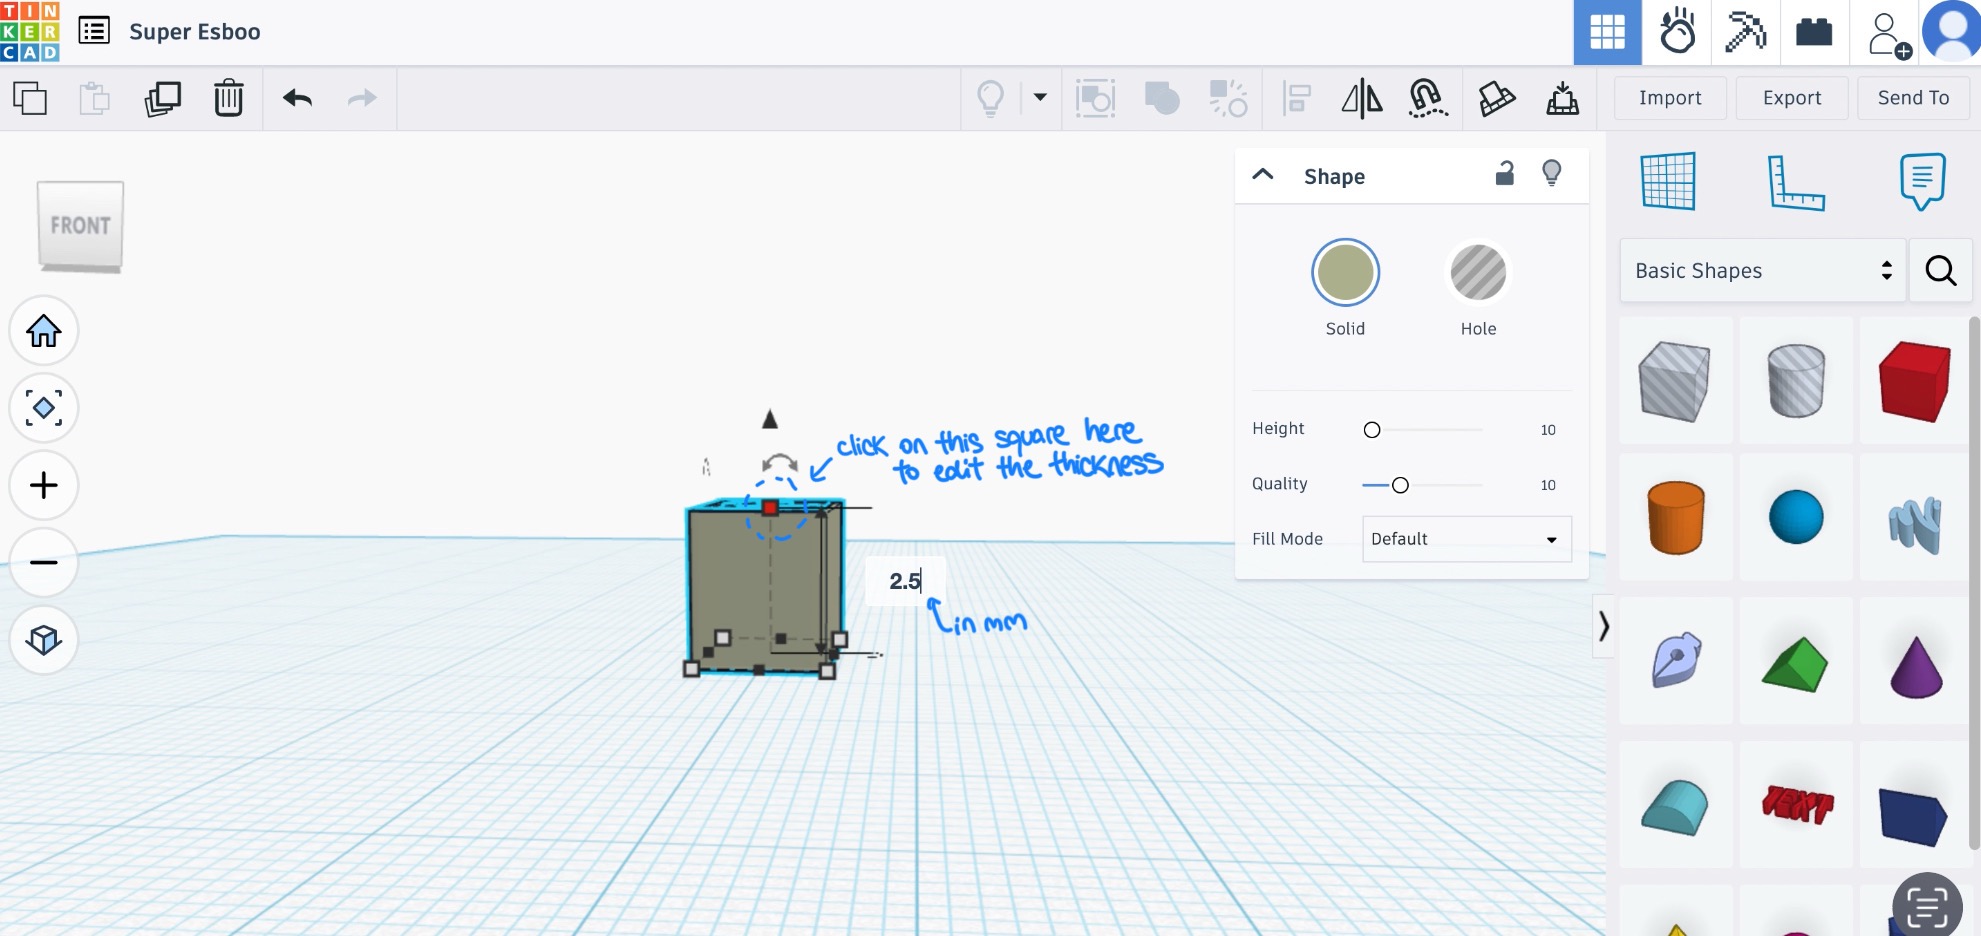
Task: Click Fit all in view icon
Action: tap(44, 408)
